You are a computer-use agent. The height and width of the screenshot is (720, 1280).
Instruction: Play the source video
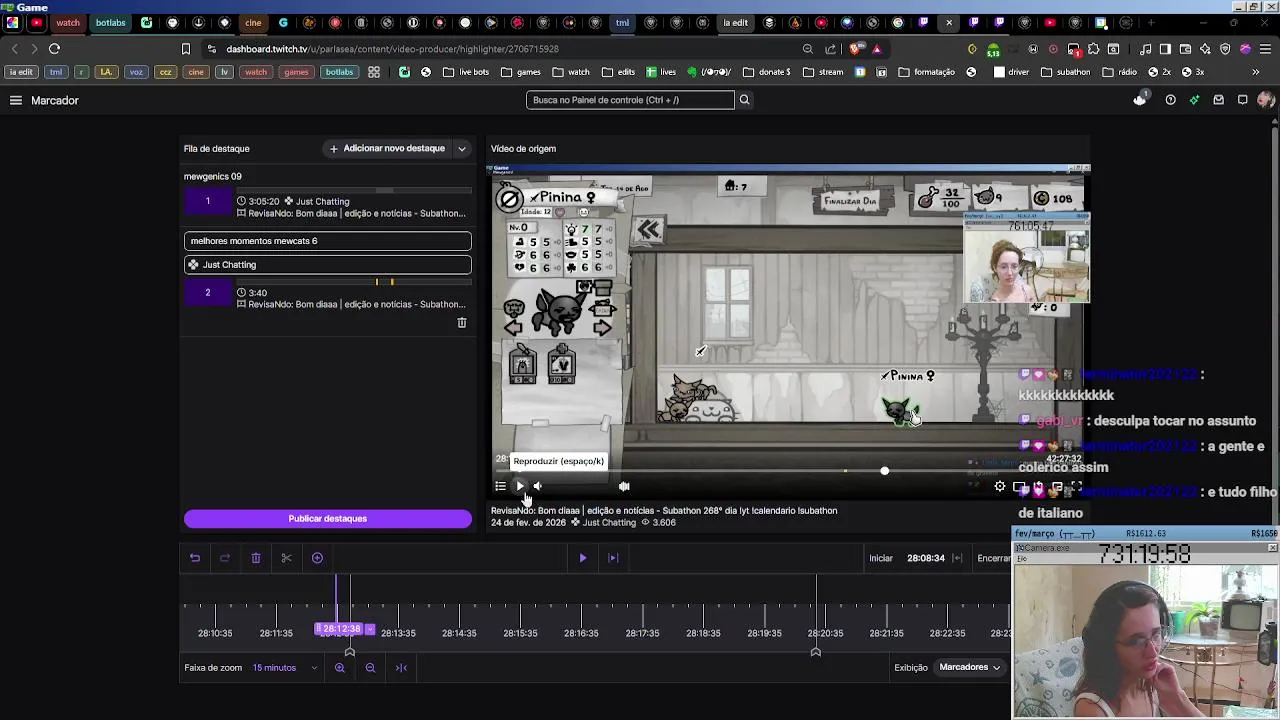pyautogui.click(x=519, y=486)
